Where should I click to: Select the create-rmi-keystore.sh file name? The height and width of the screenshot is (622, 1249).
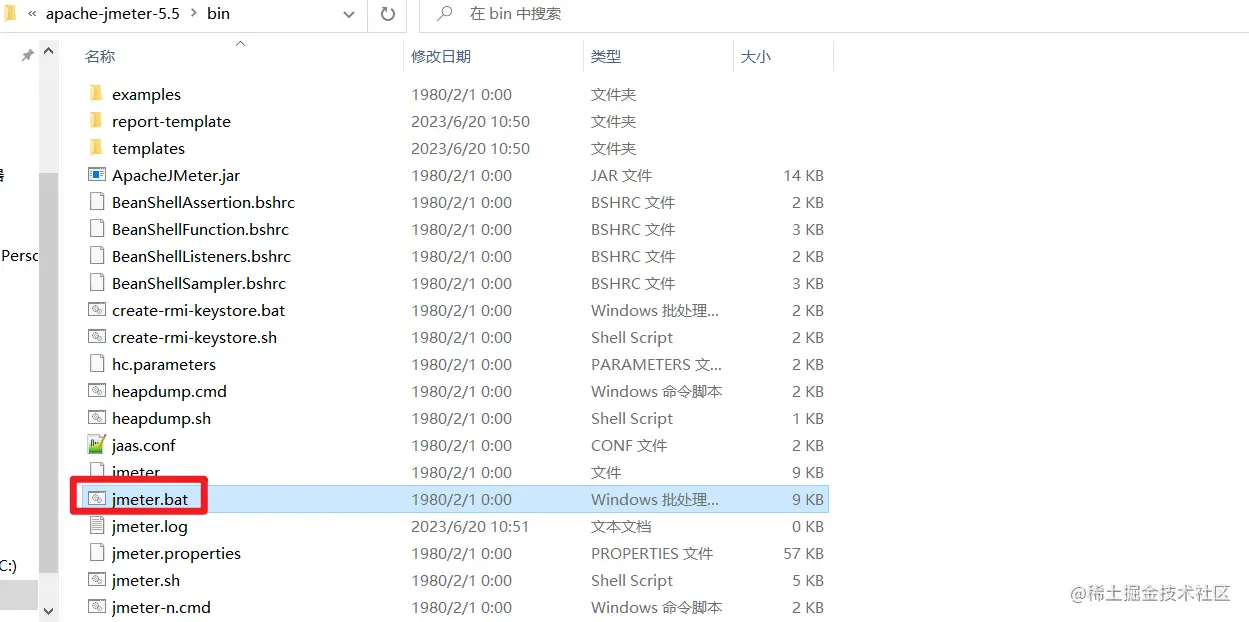click(x=194, y=337)
